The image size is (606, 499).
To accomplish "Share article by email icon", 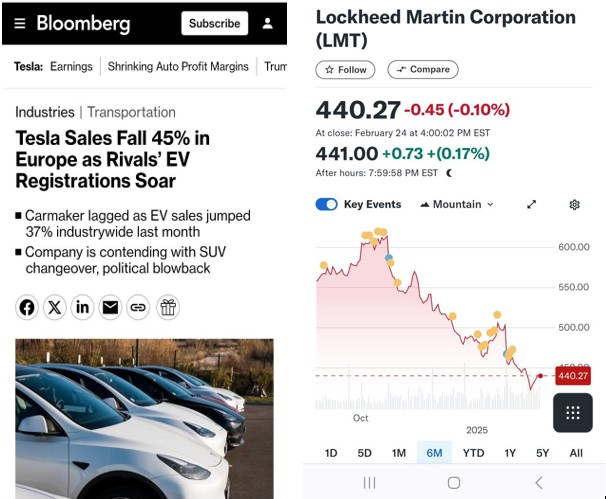I will pyautogui.click(x=110, y=307).
